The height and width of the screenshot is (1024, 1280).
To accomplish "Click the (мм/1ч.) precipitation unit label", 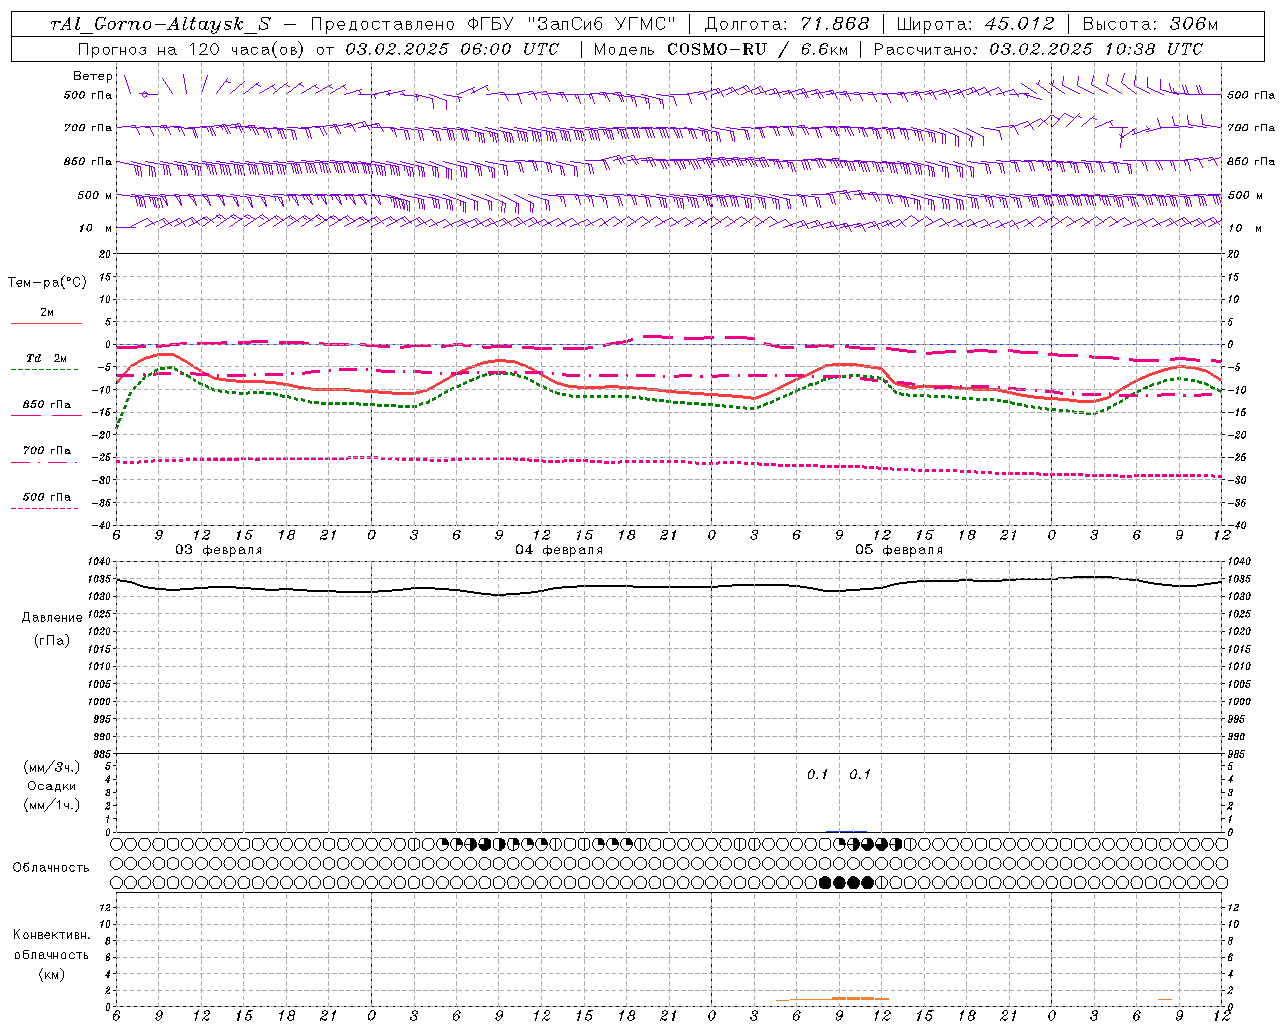I will click(x=52, y=805).
